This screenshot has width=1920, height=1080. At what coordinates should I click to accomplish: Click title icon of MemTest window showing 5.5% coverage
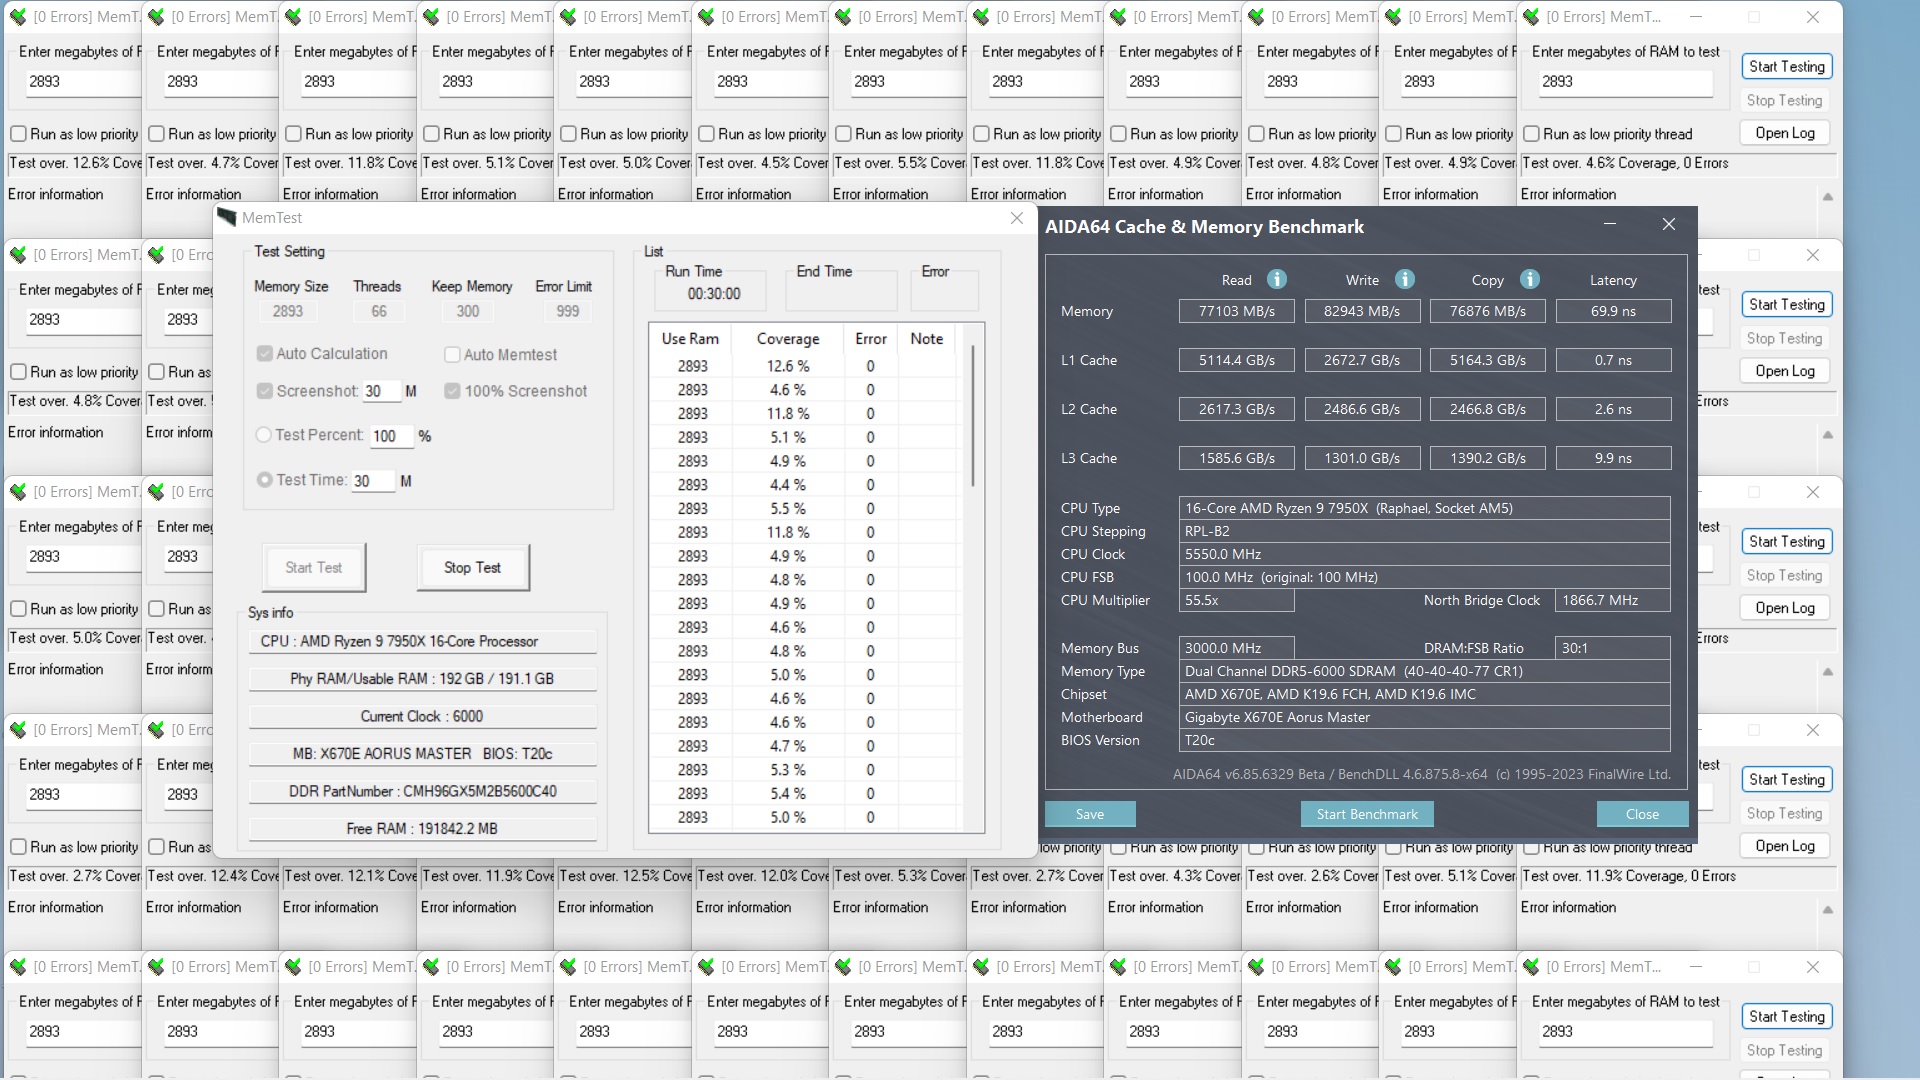pyautogui.click(x=843, y=17)
